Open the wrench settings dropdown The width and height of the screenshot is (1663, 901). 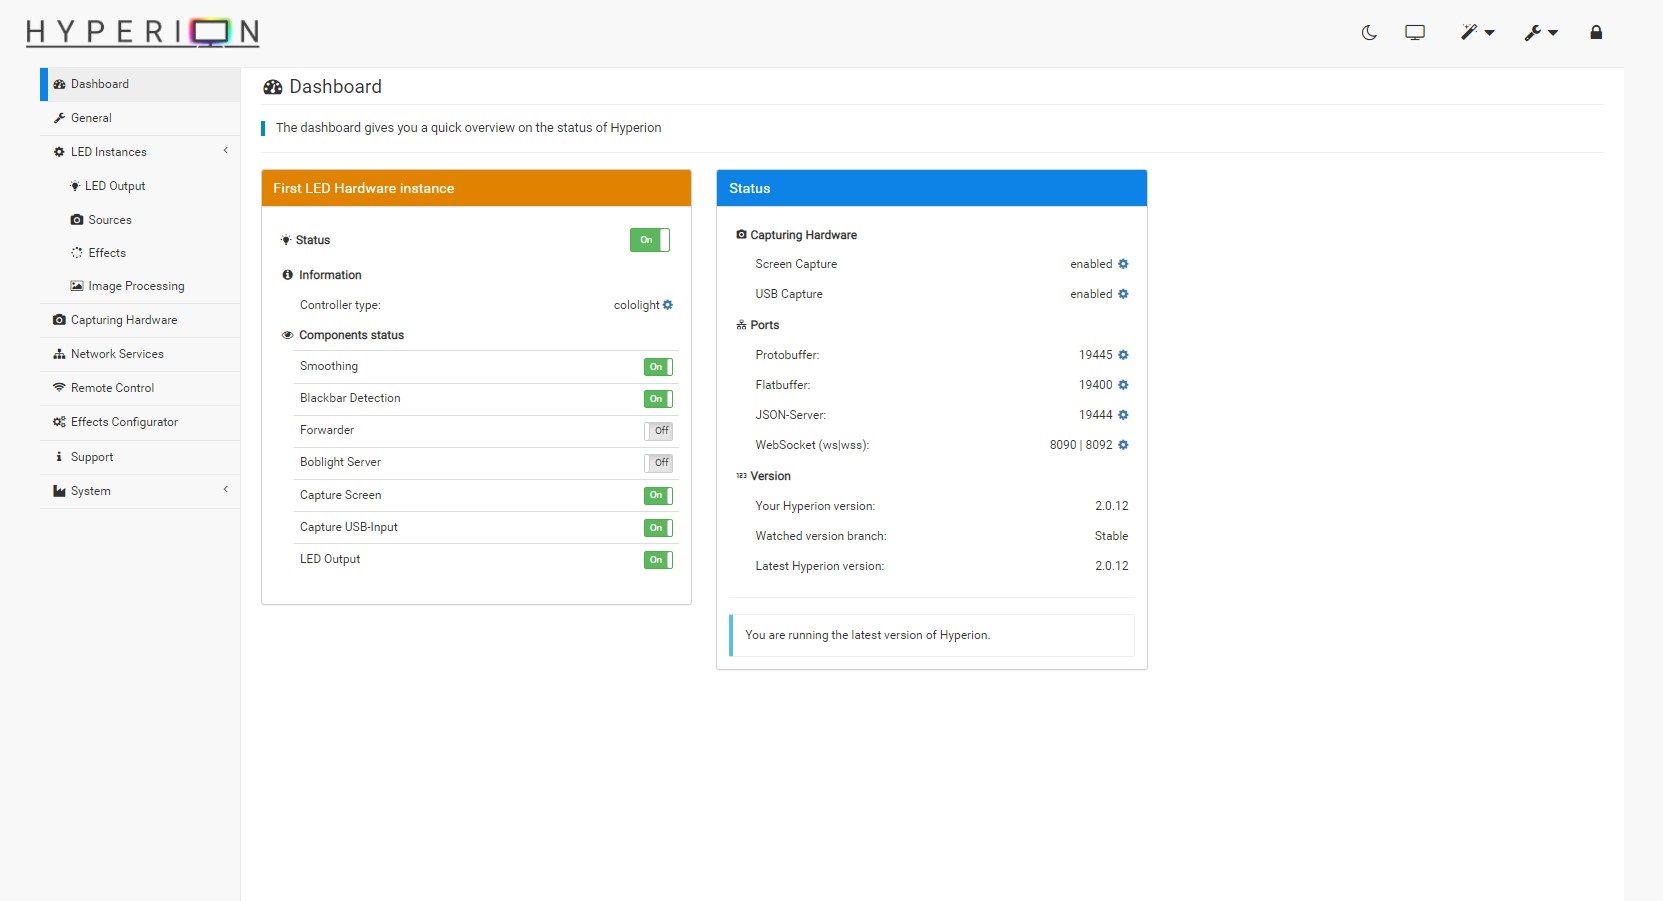coord(1540,33)
